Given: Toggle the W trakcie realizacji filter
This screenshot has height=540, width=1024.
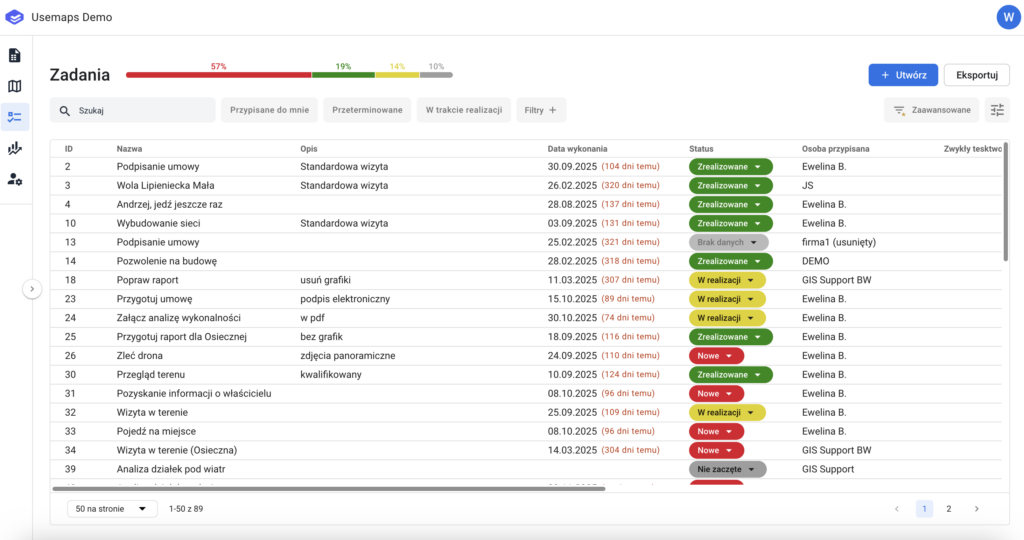Looking at the screenshot, I should click(464, 110).
